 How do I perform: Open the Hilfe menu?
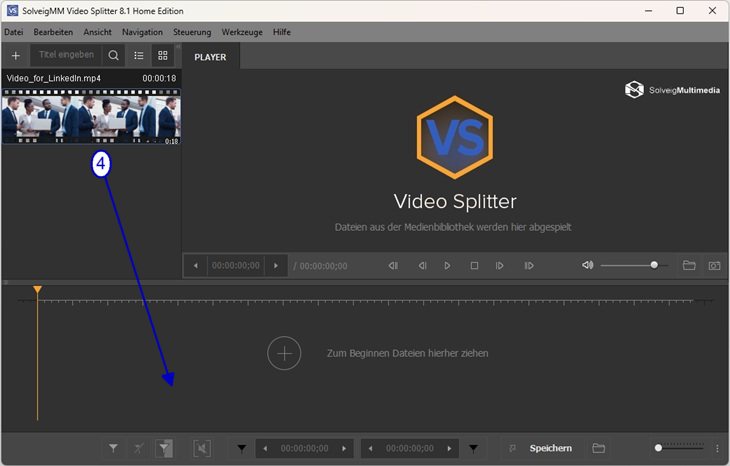click(282, 32)
